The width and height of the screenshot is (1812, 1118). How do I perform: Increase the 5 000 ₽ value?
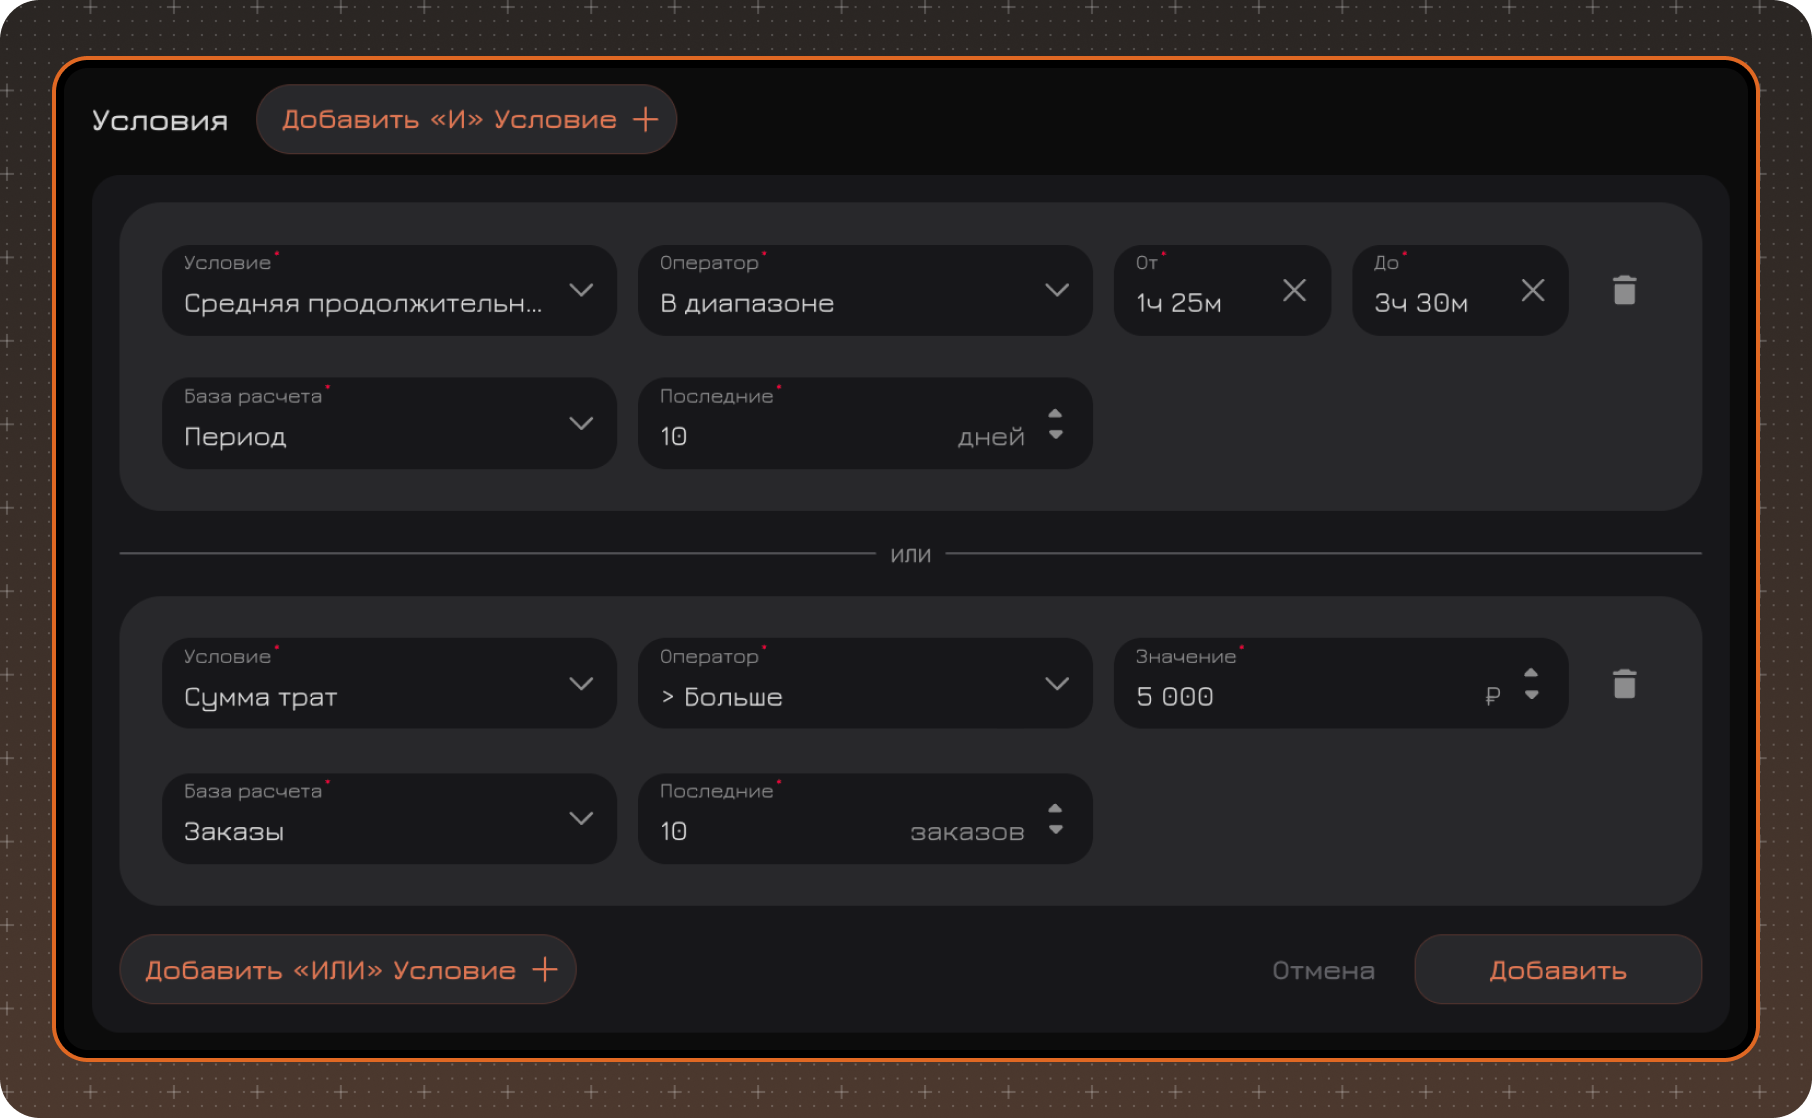[1531, 673]
